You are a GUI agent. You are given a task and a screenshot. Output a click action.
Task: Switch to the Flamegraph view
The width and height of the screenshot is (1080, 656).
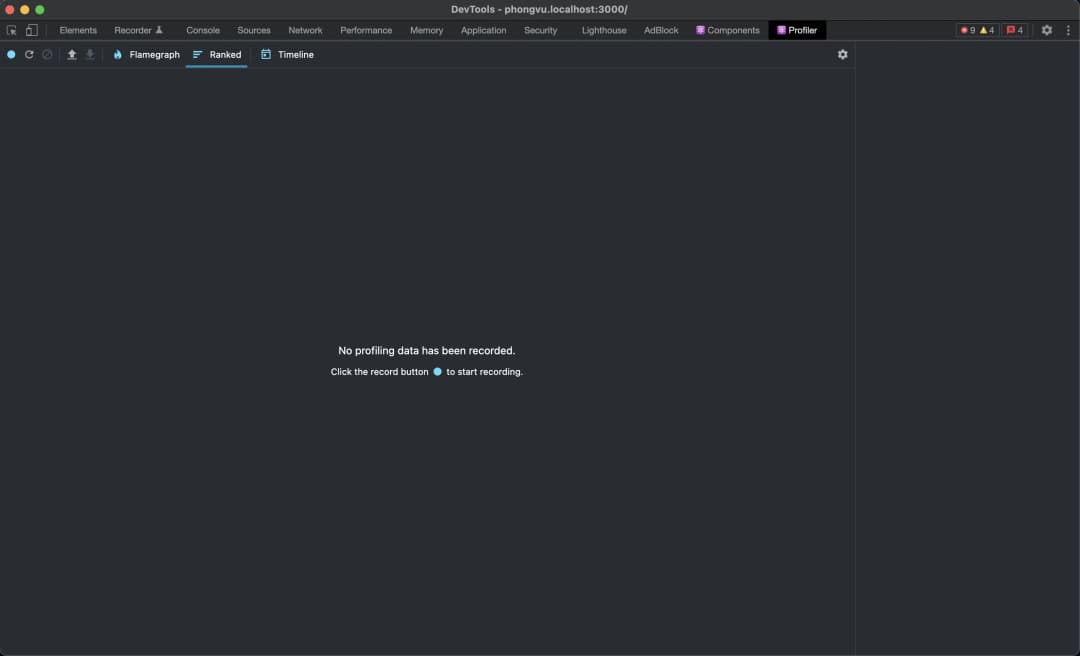pos(146,54)
